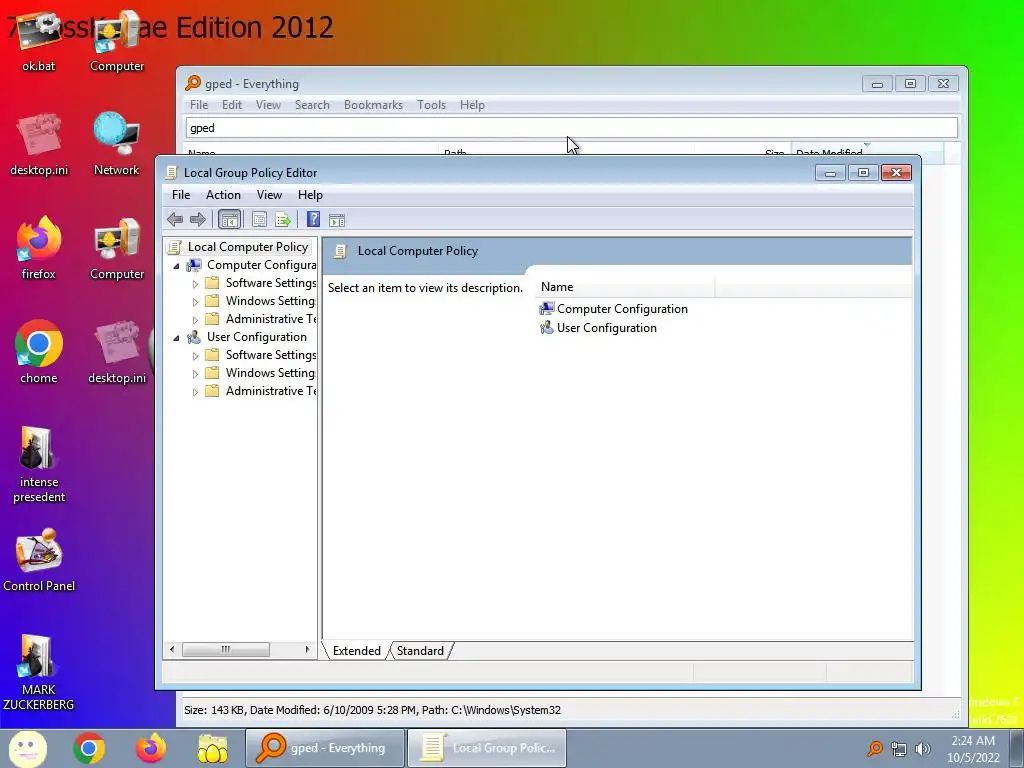The height and width of the screenshot is (768, 1024).
Task: Click the network tray icon
Action: click(899, 748)
